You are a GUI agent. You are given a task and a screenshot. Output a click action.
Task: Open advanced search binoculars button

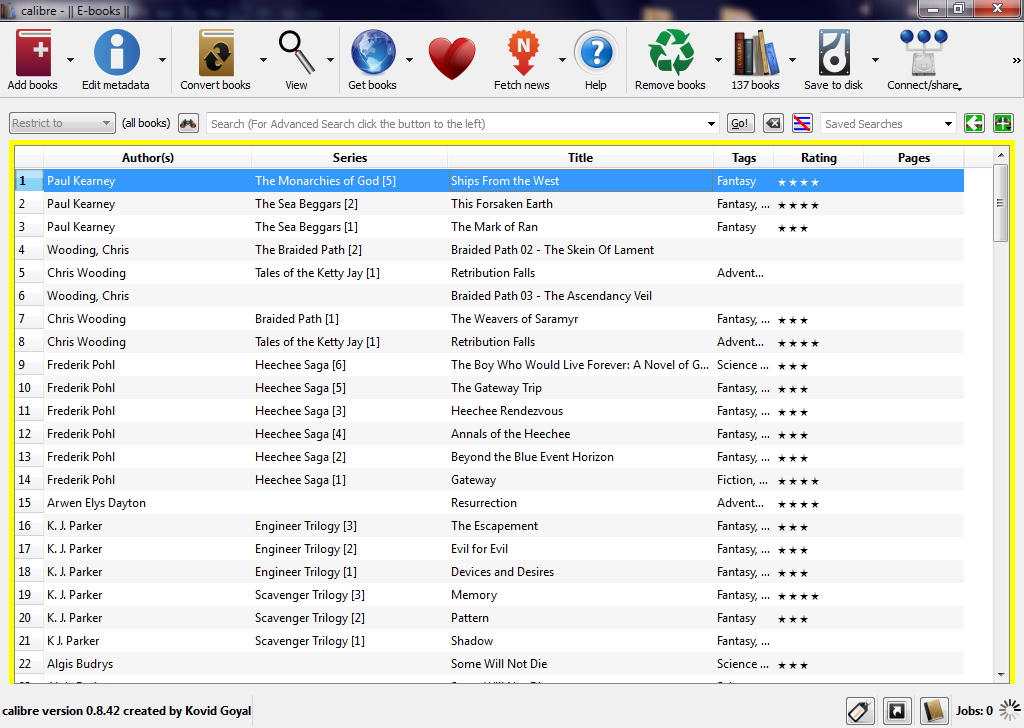pyautogui.click(x=188, y=123)
